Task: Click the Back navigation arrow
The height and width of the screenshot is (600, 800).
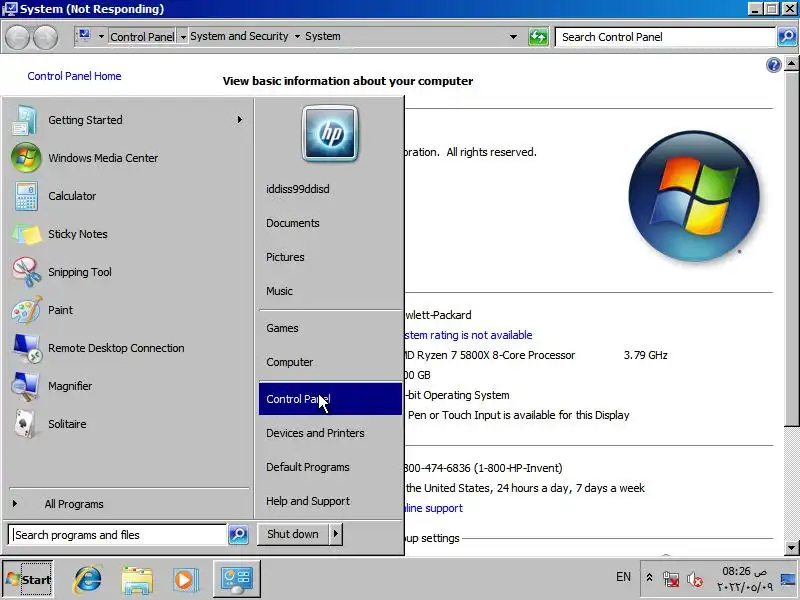Action: point(17,37)
